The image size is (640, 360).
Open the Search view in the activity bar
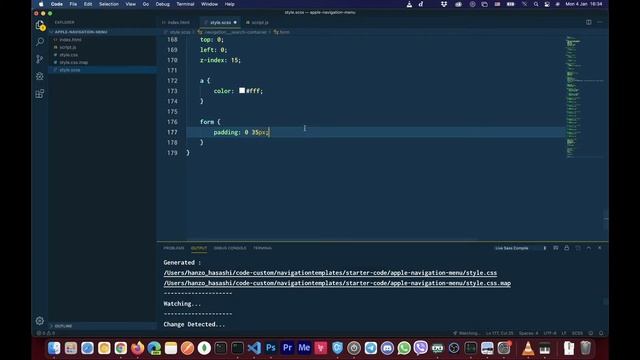click(x=40, y=42)
